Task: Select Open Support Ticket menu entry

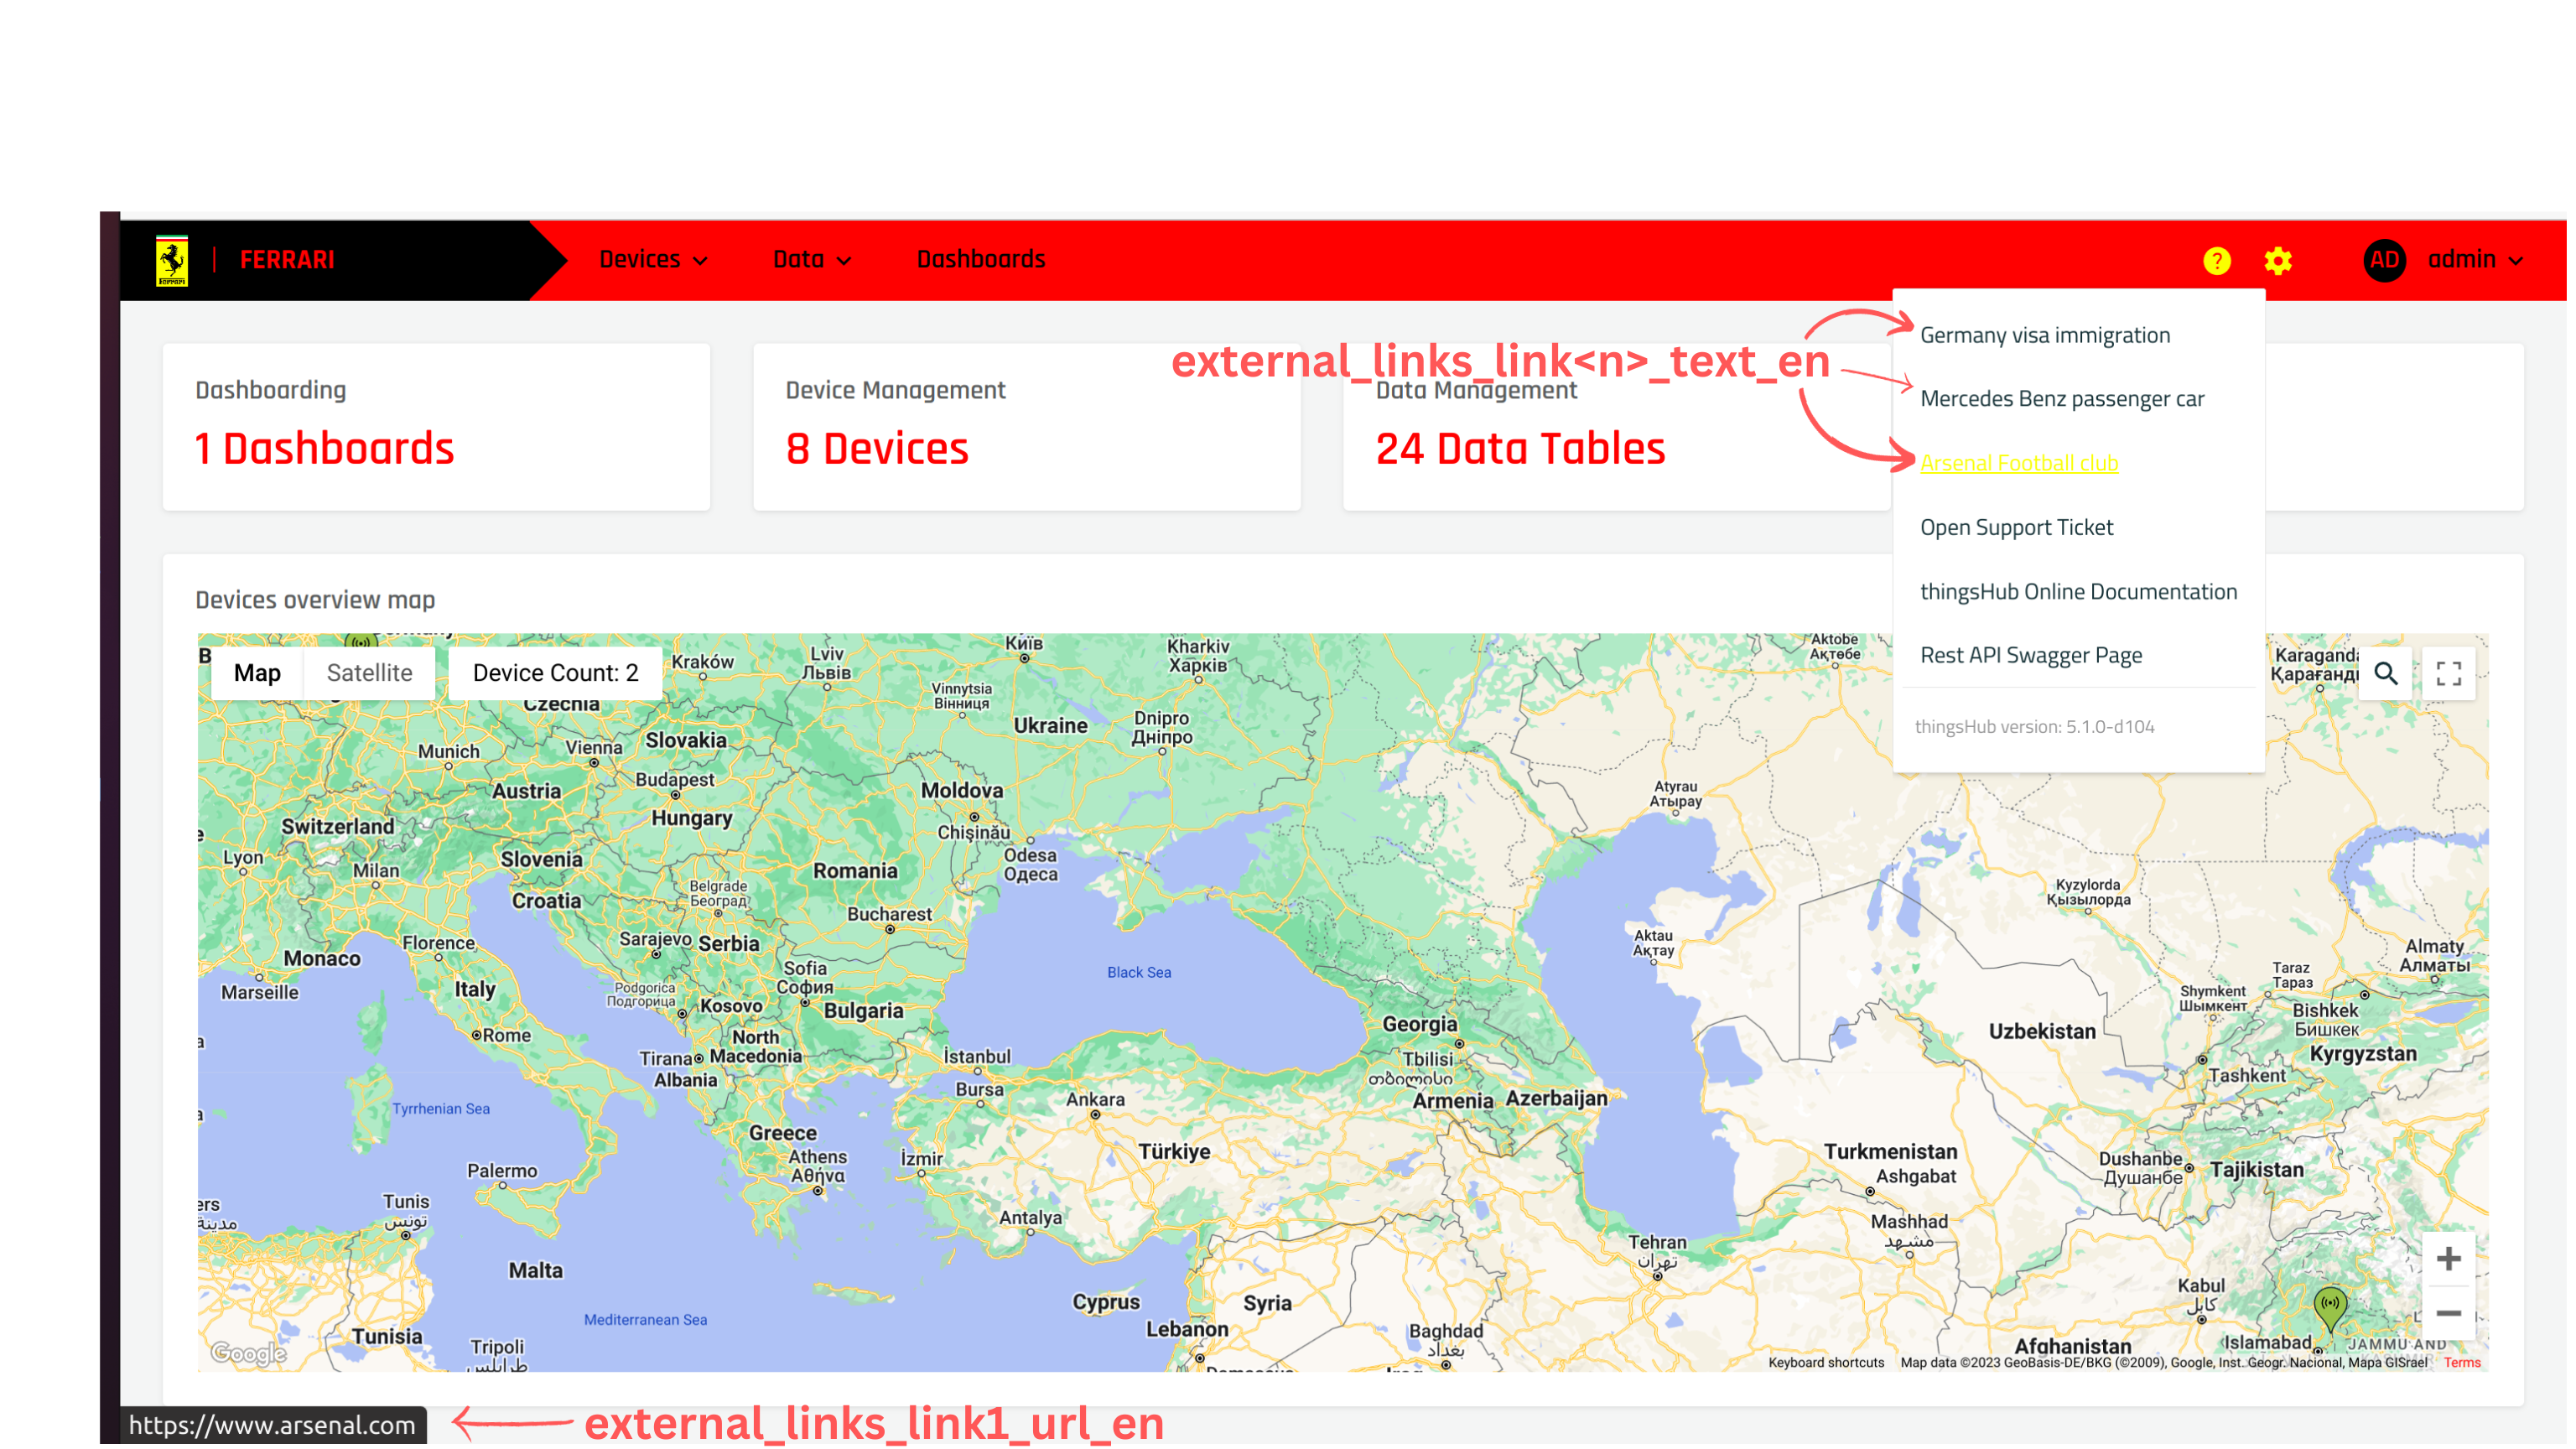Action: [x=2016, y=527]
